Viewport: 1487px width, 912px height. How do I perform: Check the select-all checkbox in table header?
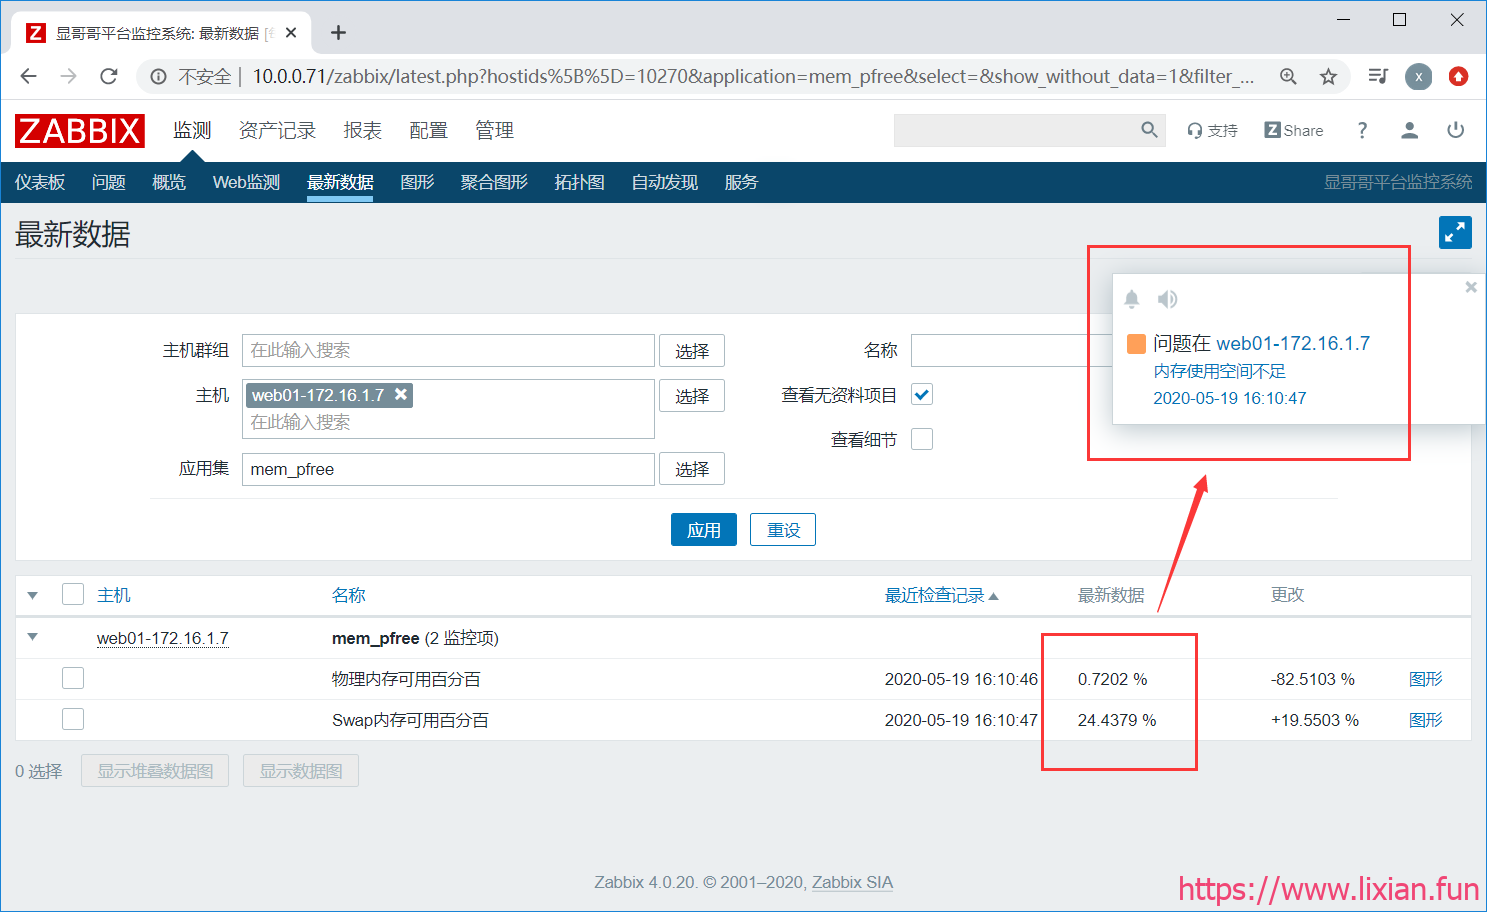(73, 594)
